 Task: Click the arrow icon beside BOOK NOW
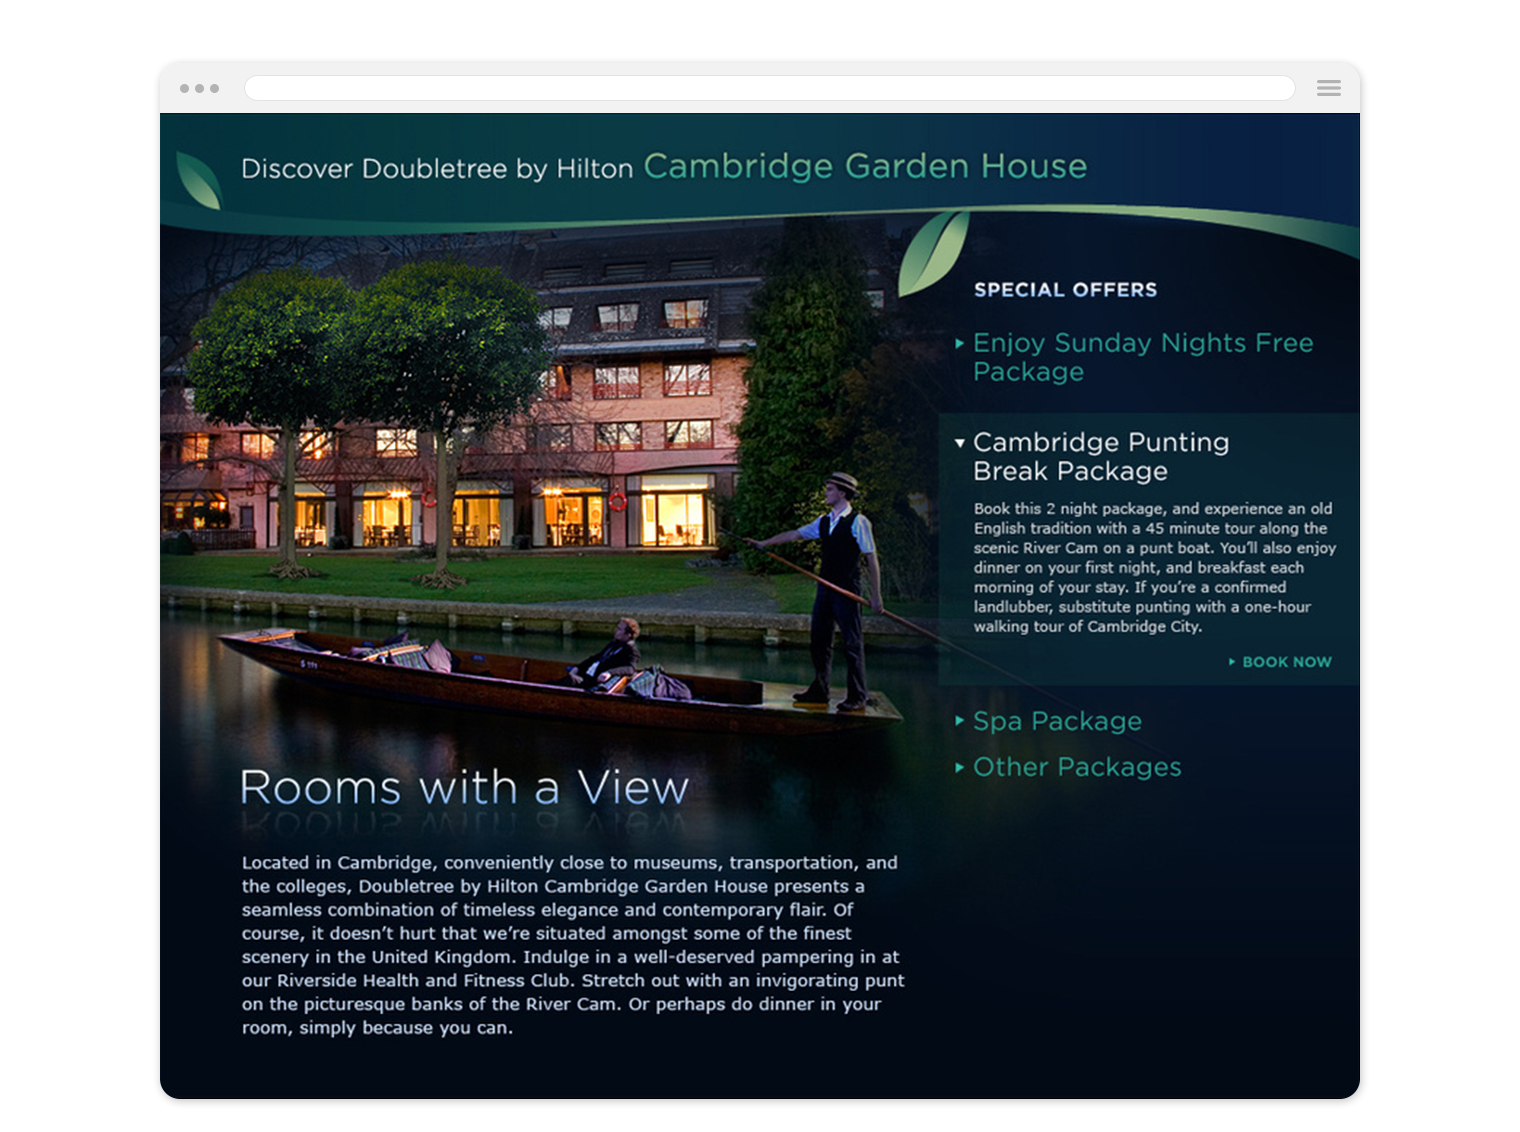[1233, 661]
